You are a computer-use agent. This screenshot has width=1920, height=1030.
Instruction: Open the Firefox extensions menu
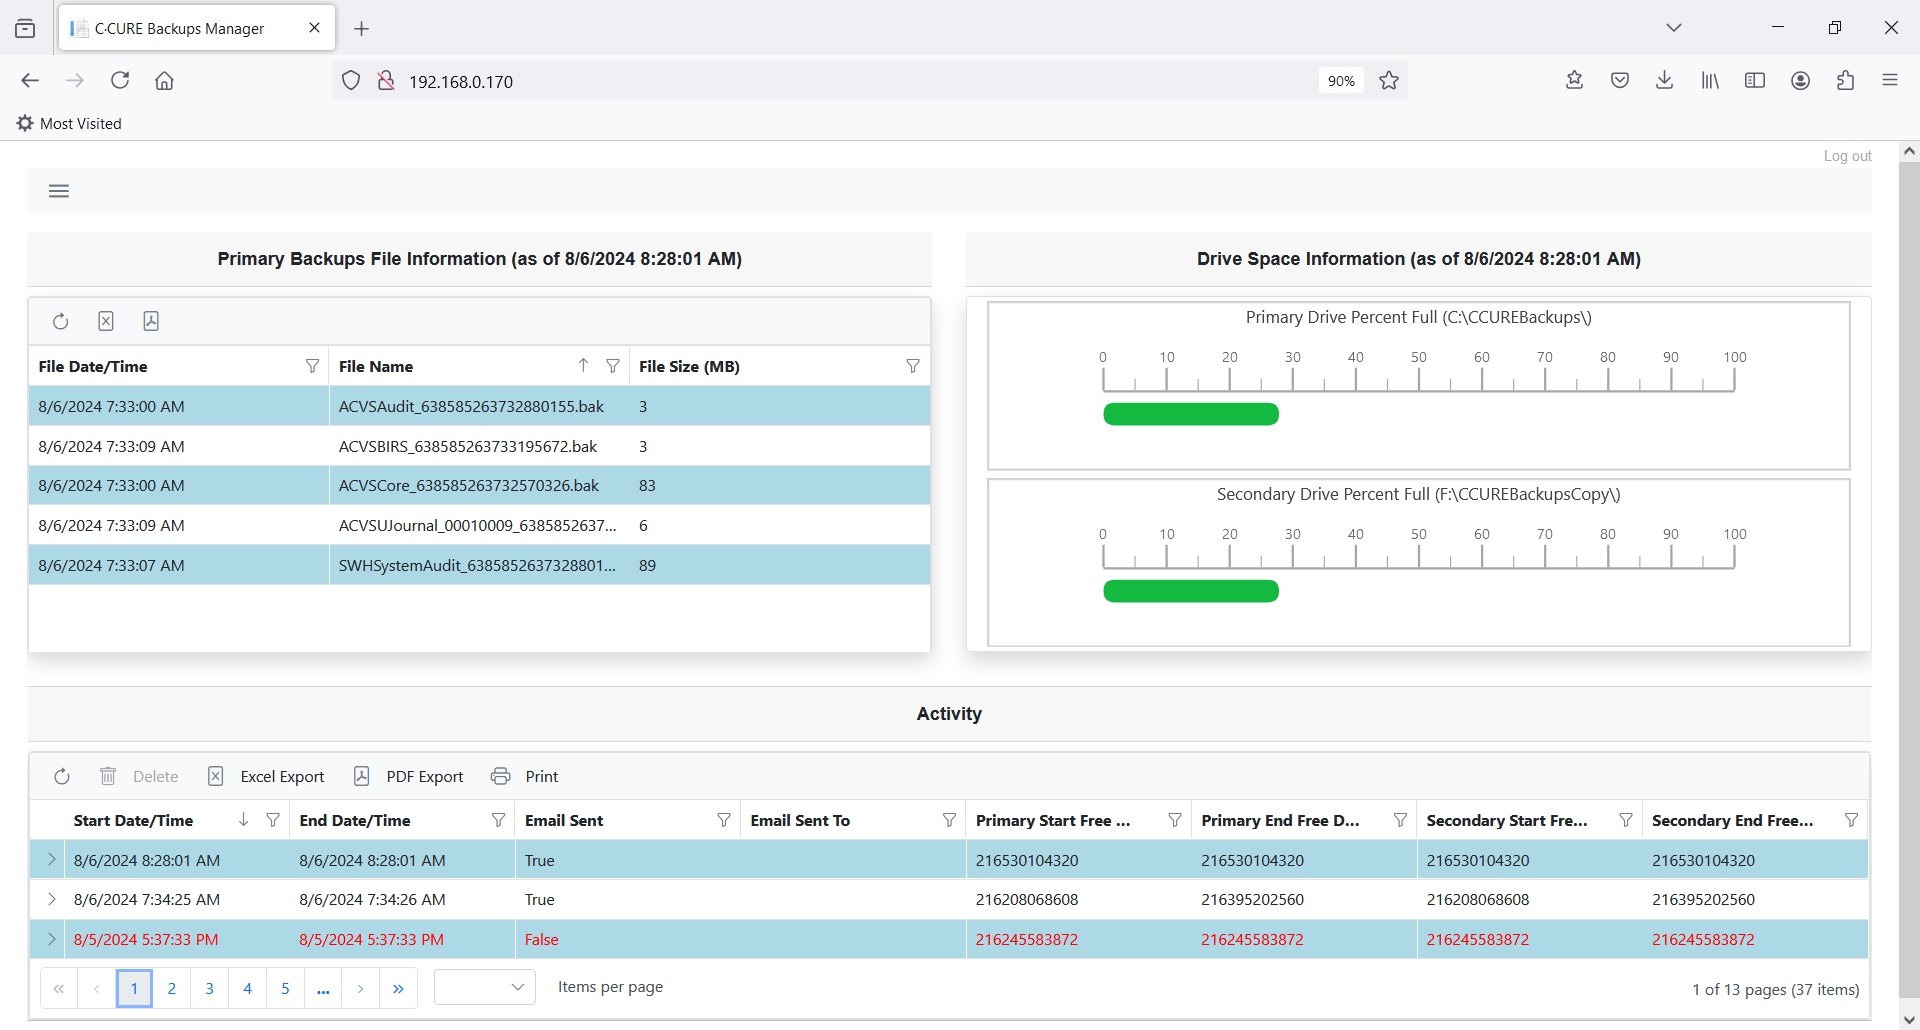tap(1846, 81)
